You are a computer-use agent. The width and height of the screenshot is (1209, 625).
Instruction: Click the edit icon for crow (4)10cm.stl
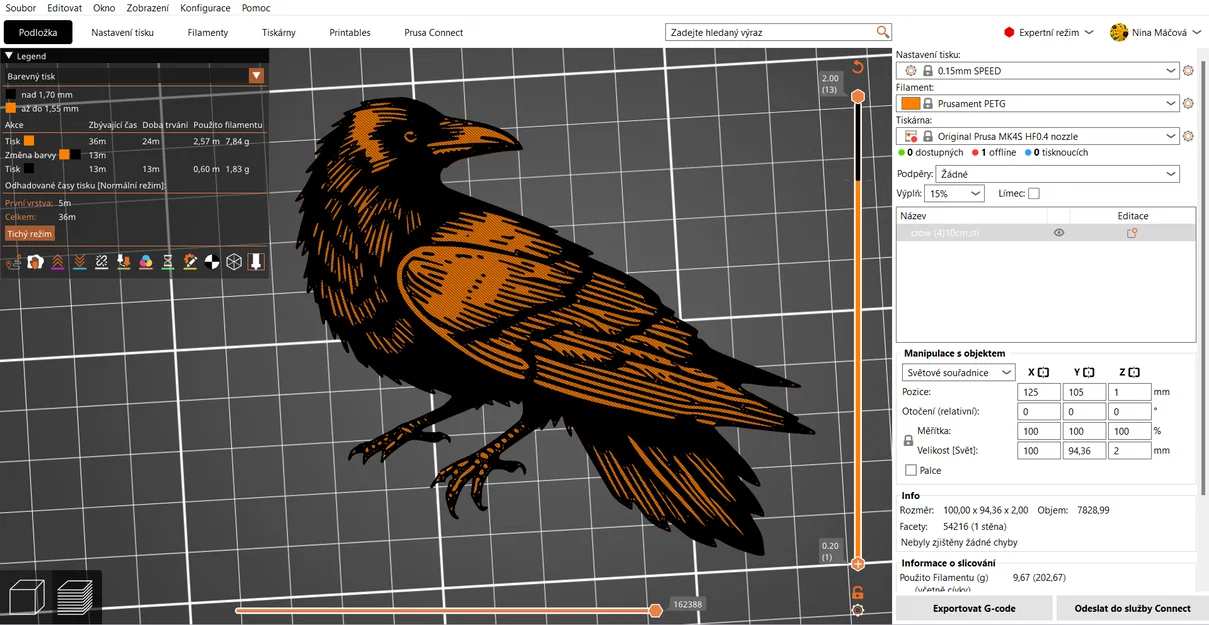pos(1132,233)
